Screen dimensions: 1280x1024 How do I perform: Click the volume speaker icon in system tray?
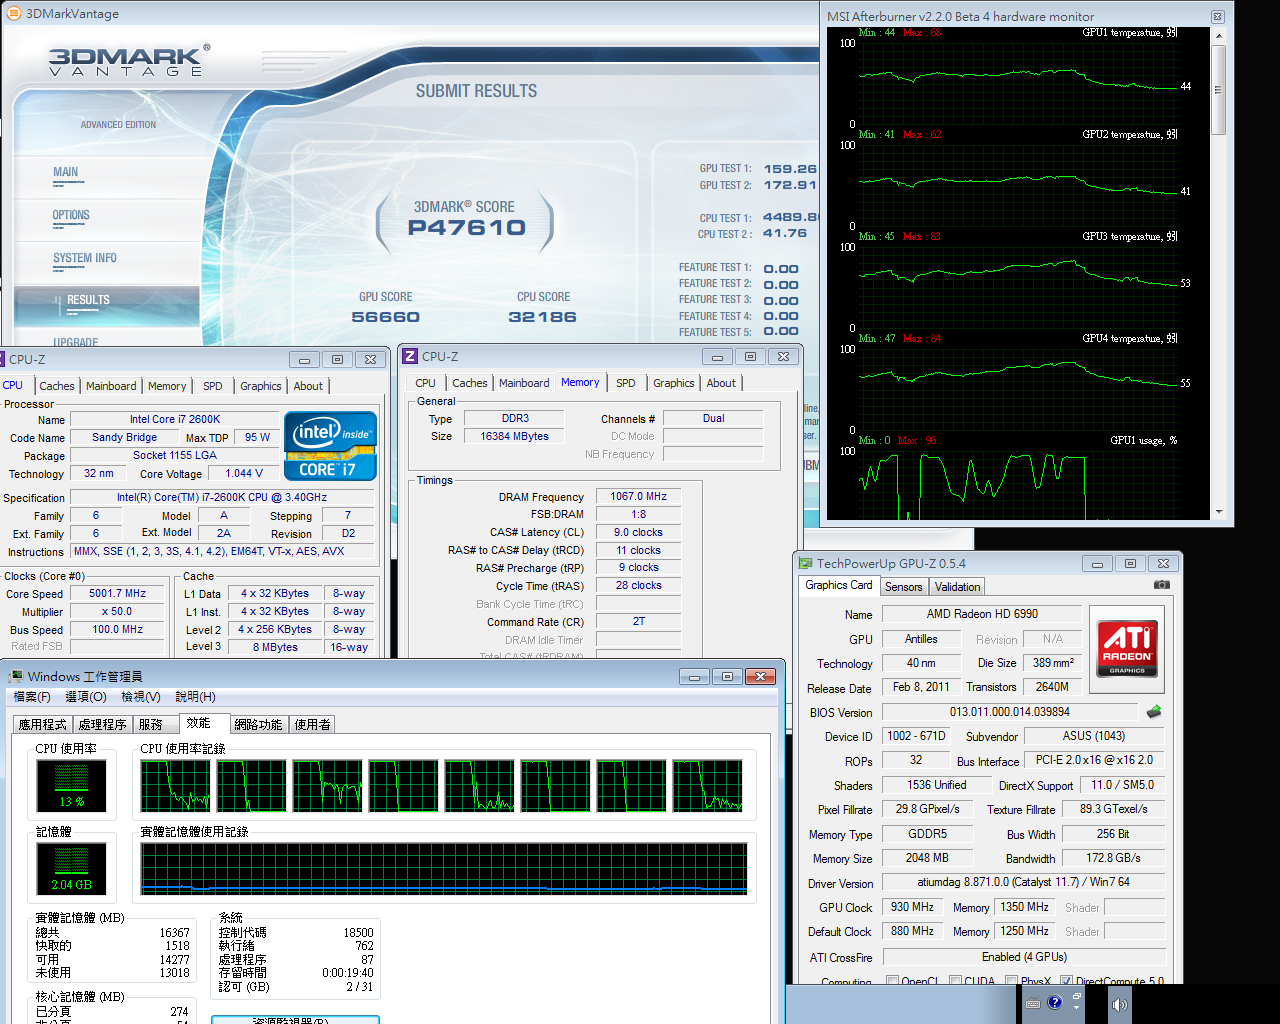[1119, 1004]
